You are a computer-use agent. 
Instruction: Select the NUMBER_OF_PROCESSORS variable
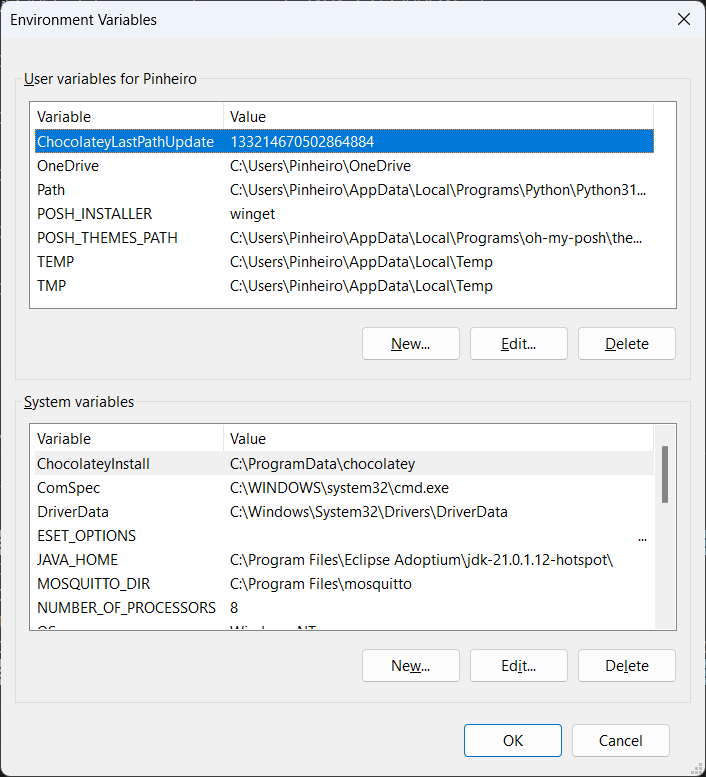344,608
